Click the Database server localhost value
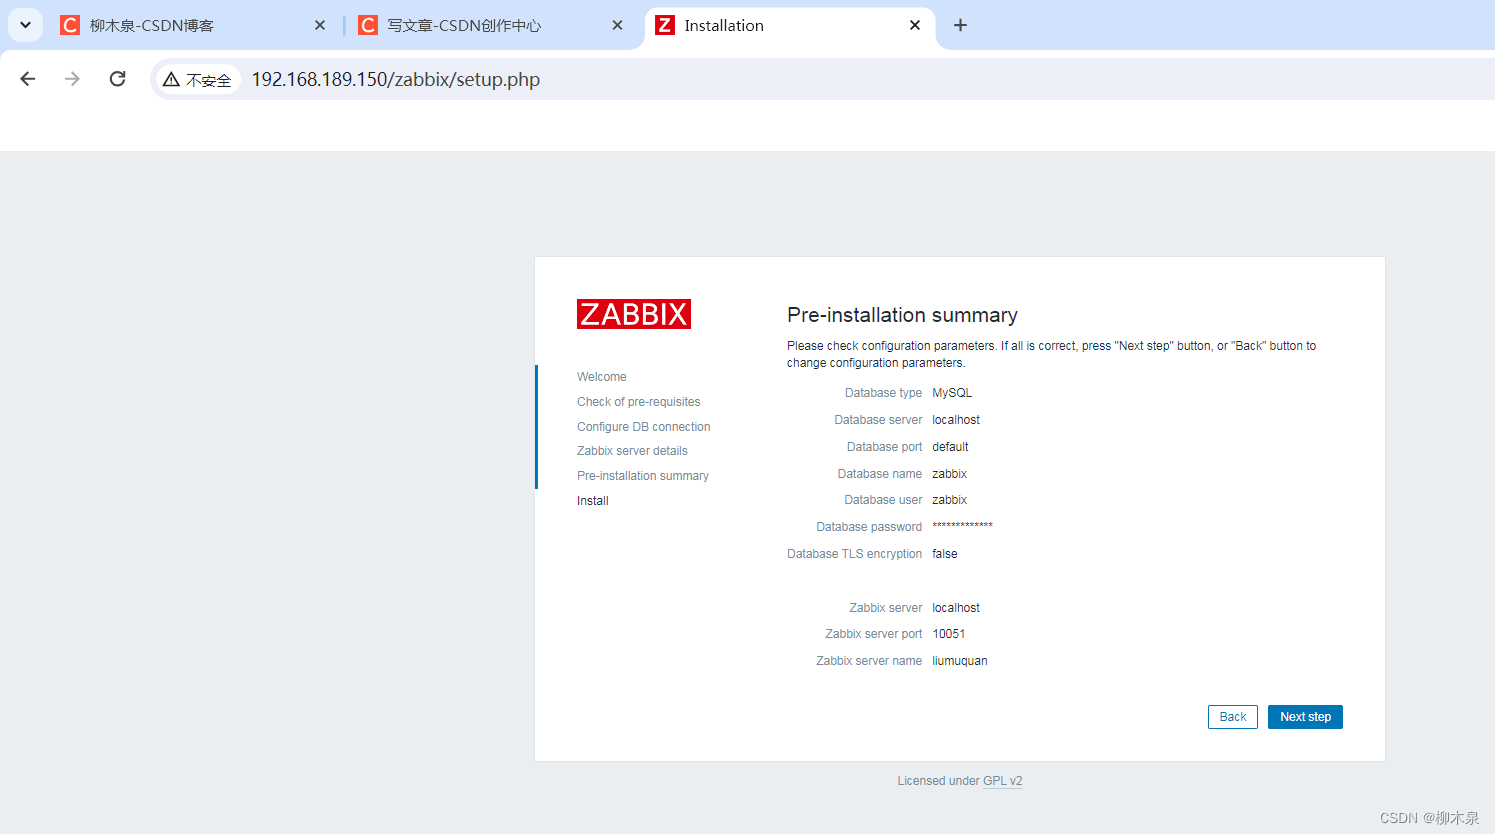 point(956,420)
